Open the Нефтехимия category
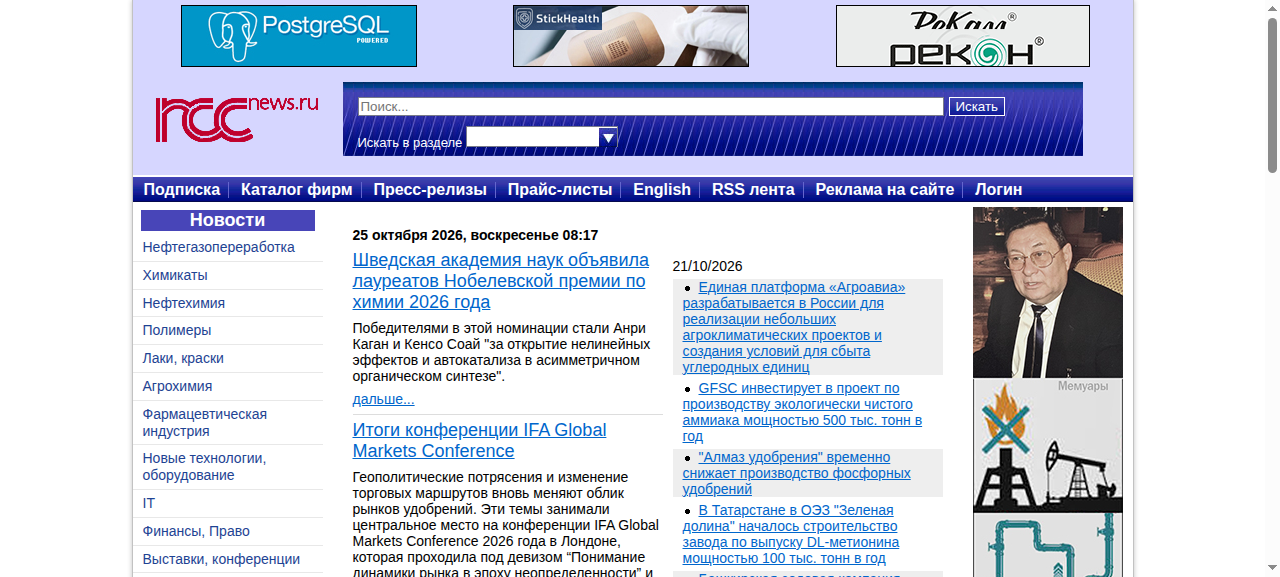The height and width of the screenshot is (577, 1280). click(x=184, y=303)
